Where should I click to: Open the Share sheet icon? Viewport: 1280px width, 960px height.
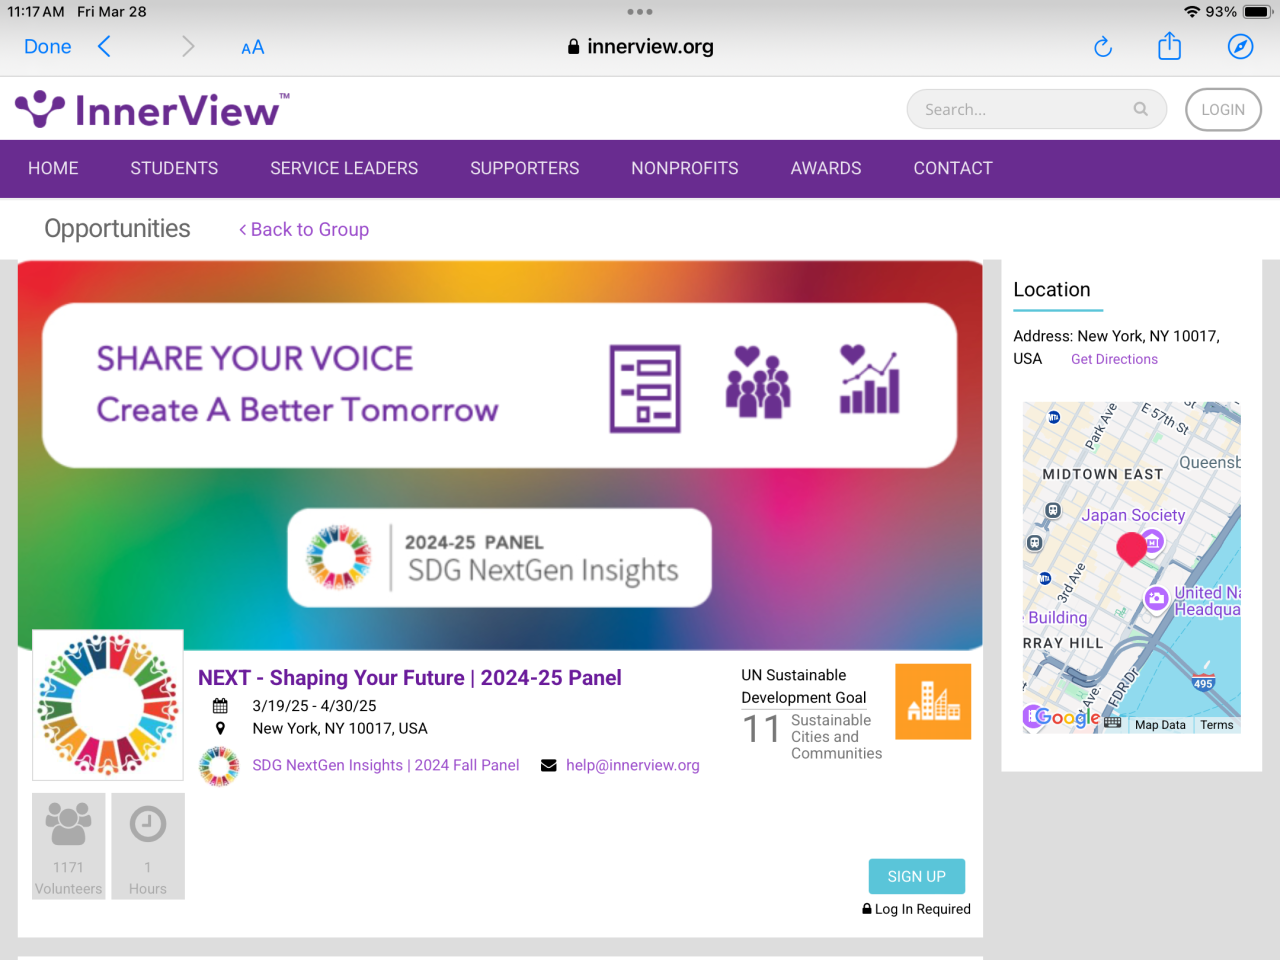click(1169, 46)
